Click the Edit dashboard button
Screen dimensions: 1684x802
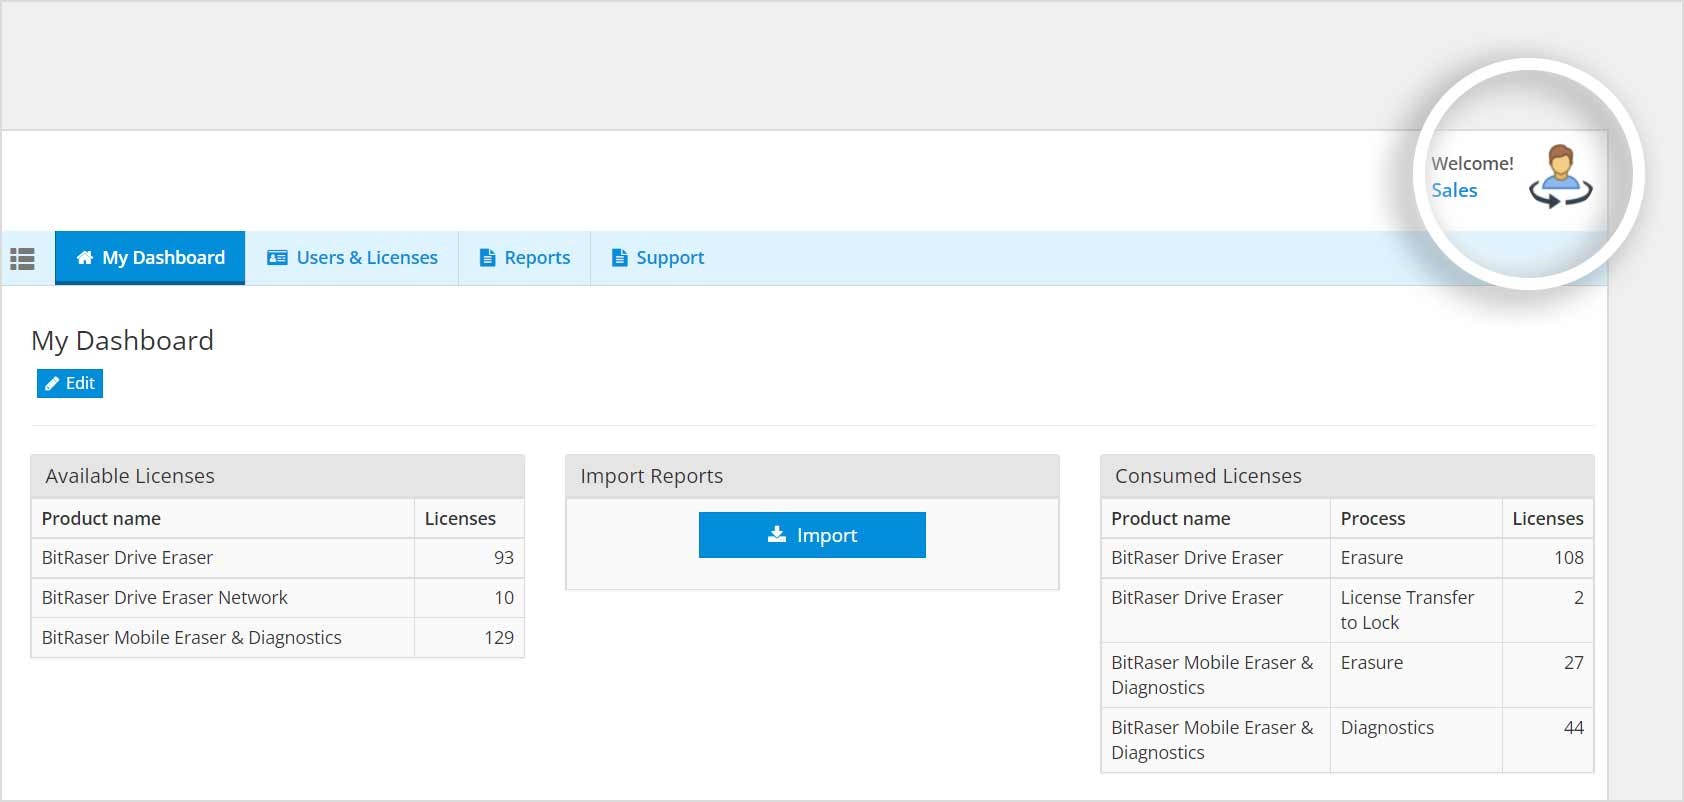(x=70, y=383)
